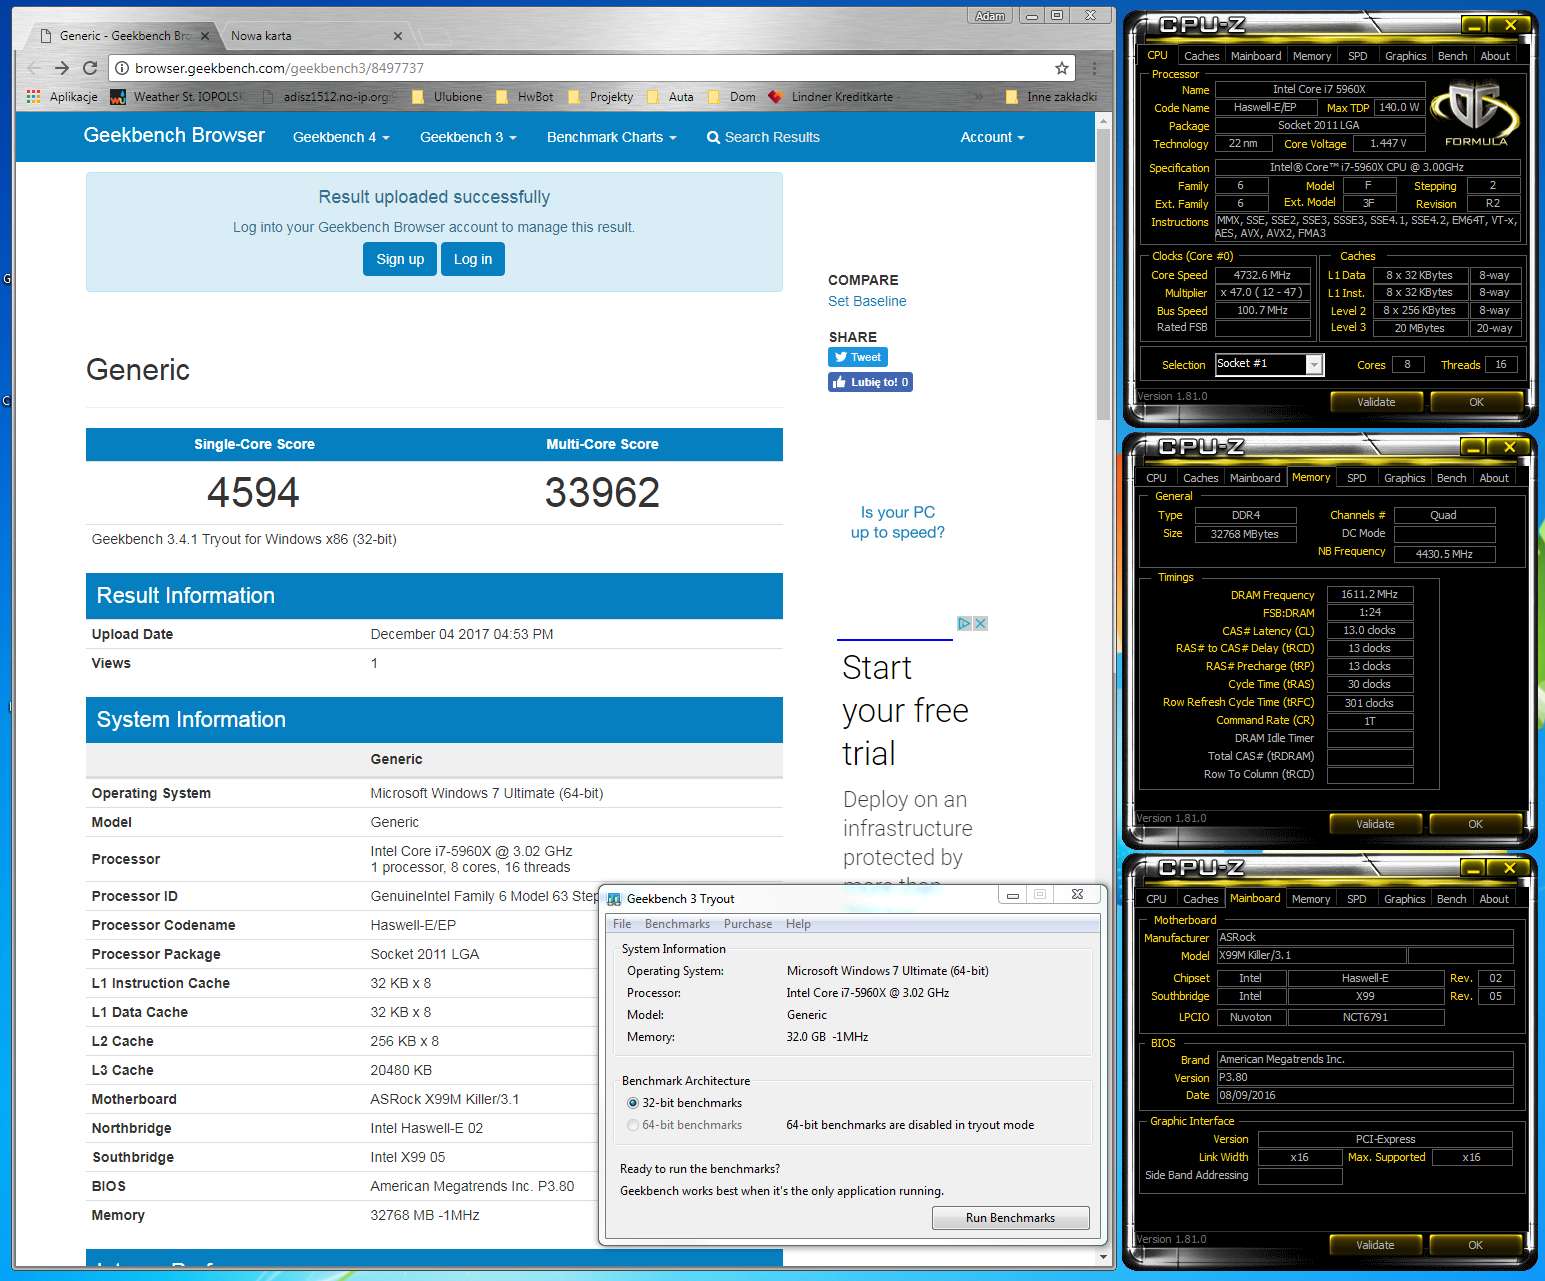Click the Search Results magnifier link
Screen dimensions: 1545x1281
[763, 137]
